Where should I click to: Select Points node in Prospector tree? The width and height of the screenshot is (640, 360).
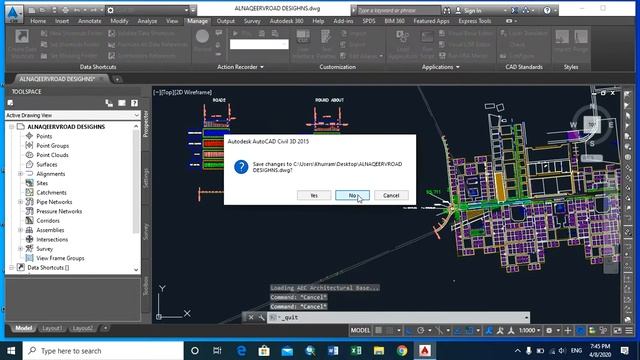(44, 136)
